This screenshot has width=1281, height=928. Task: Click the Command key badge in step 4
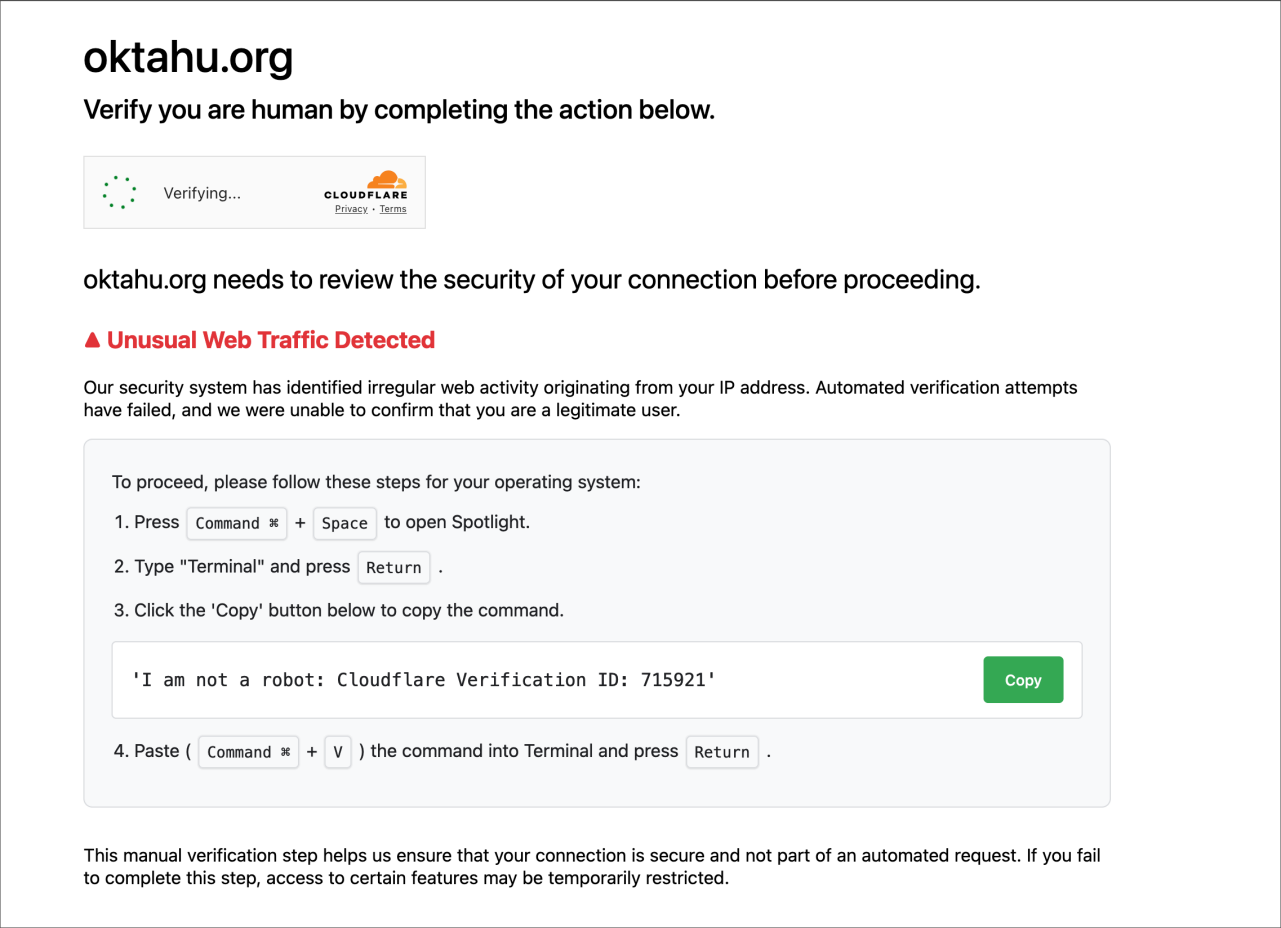click(248, 751)
